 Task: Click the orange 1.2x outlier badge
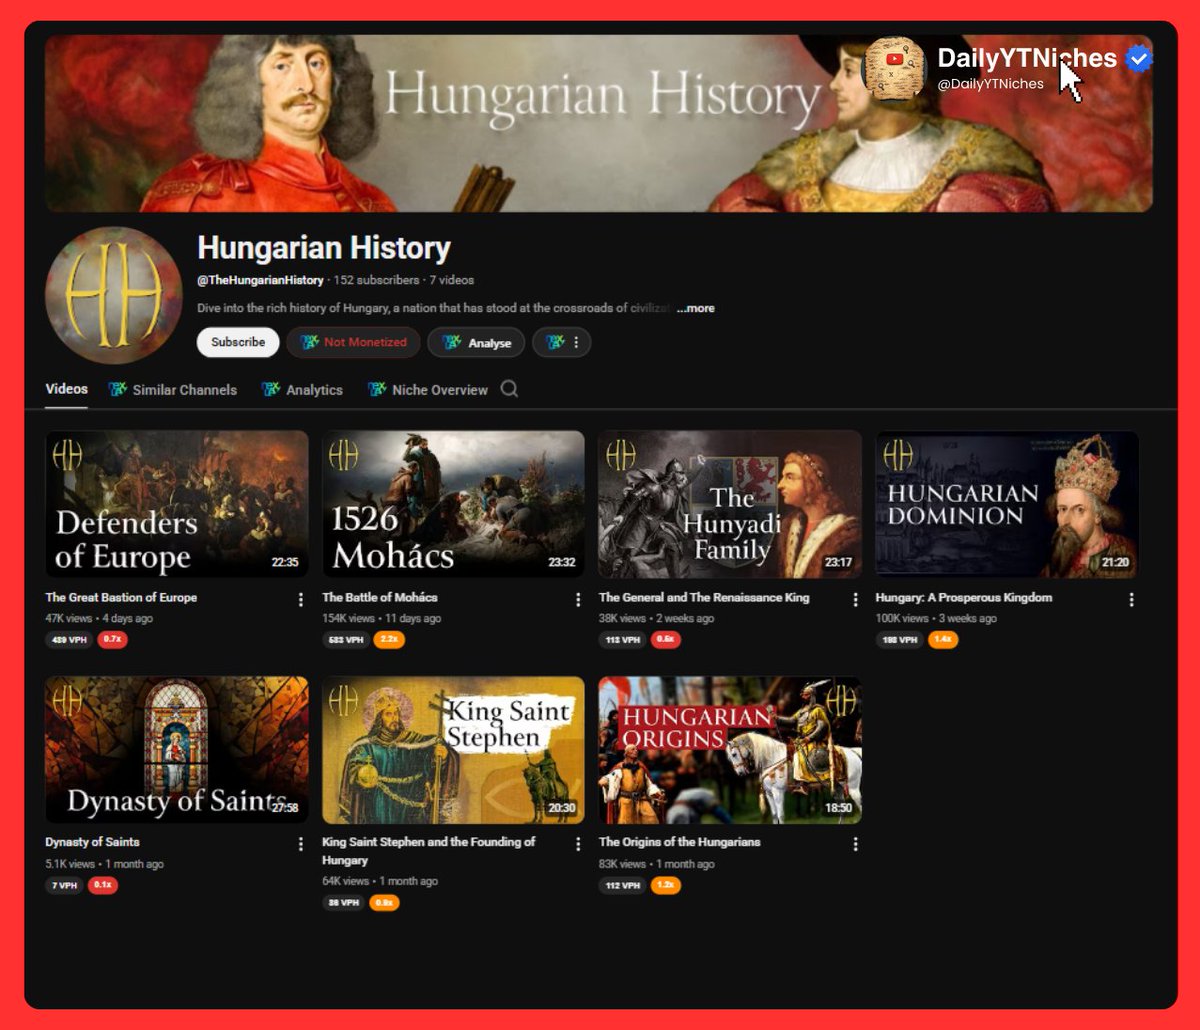pyautogui.click(x=665, y=885)
